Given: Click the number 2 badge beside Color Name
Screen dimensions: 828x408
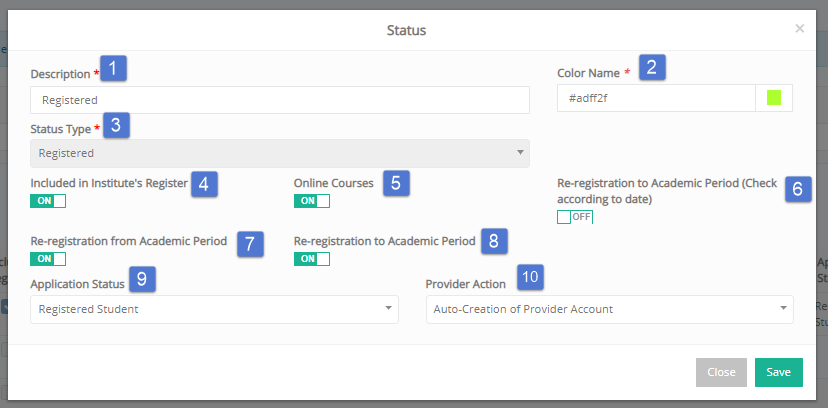Looking at the screenshot, I should coord(652,67).
